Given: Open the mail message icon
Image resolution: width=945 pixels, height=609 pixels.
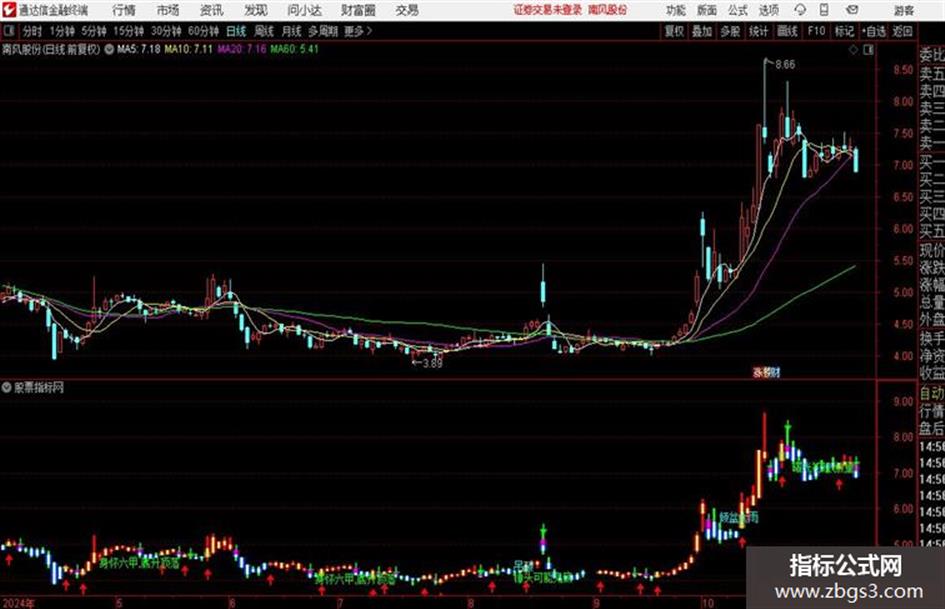Looking at the screenshot, I should tap(852, 10).
